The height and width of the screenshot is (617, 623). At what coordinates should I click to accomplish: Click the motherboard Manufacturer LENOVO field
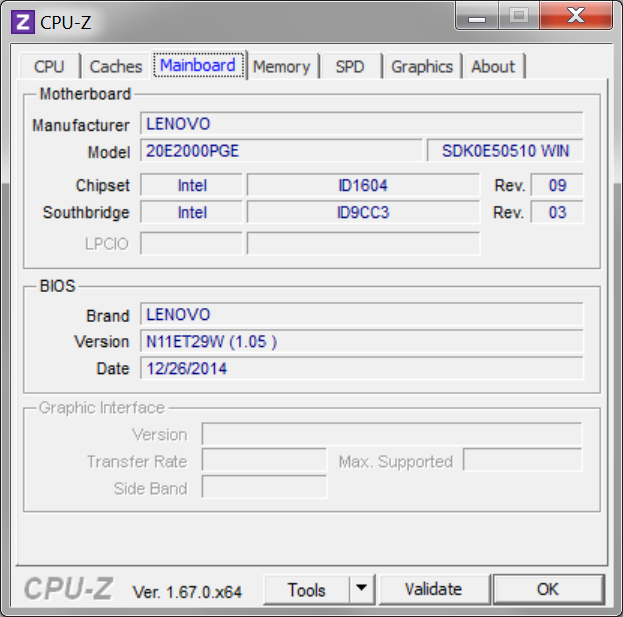tap(361, 124)
